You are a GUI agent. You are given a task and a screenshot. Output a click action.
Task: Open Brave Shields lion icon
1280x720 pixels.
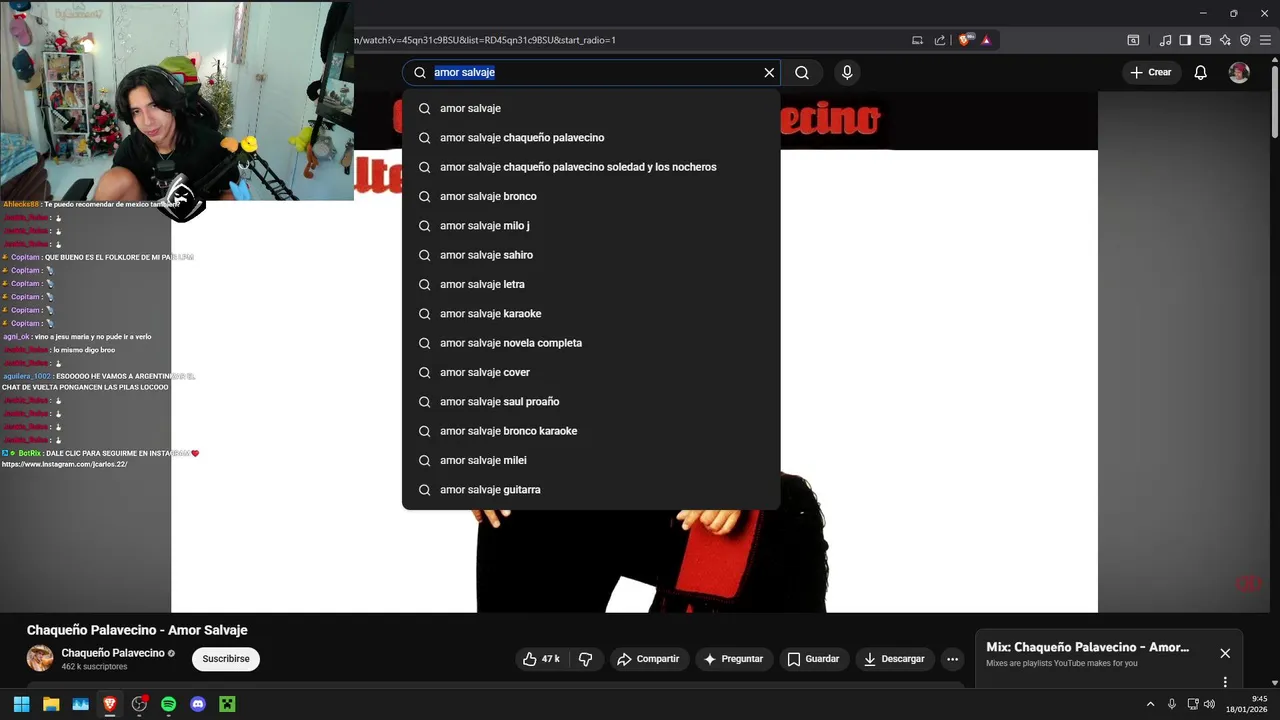(x=964, y=40)
